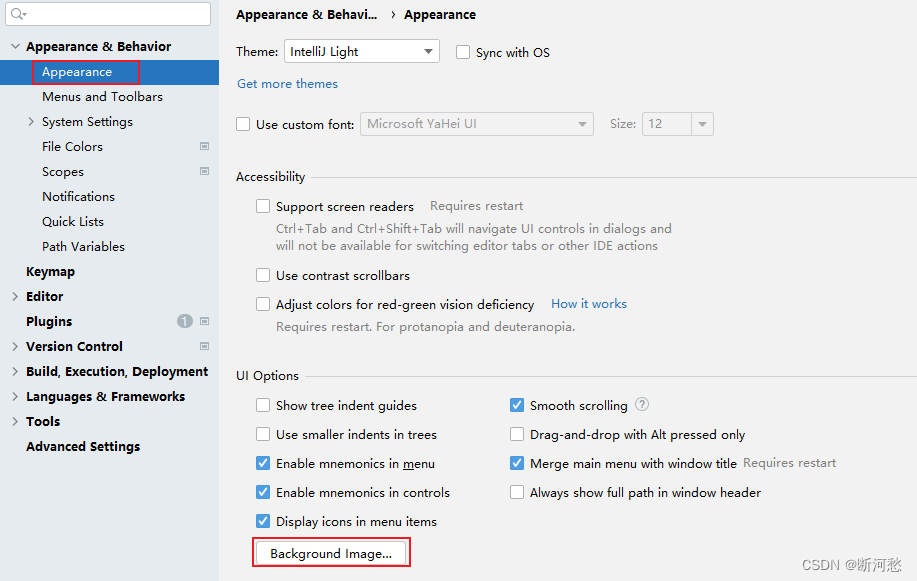The image size is (917, 581).
Task: Click the Background Image... button
Action: 331,553
